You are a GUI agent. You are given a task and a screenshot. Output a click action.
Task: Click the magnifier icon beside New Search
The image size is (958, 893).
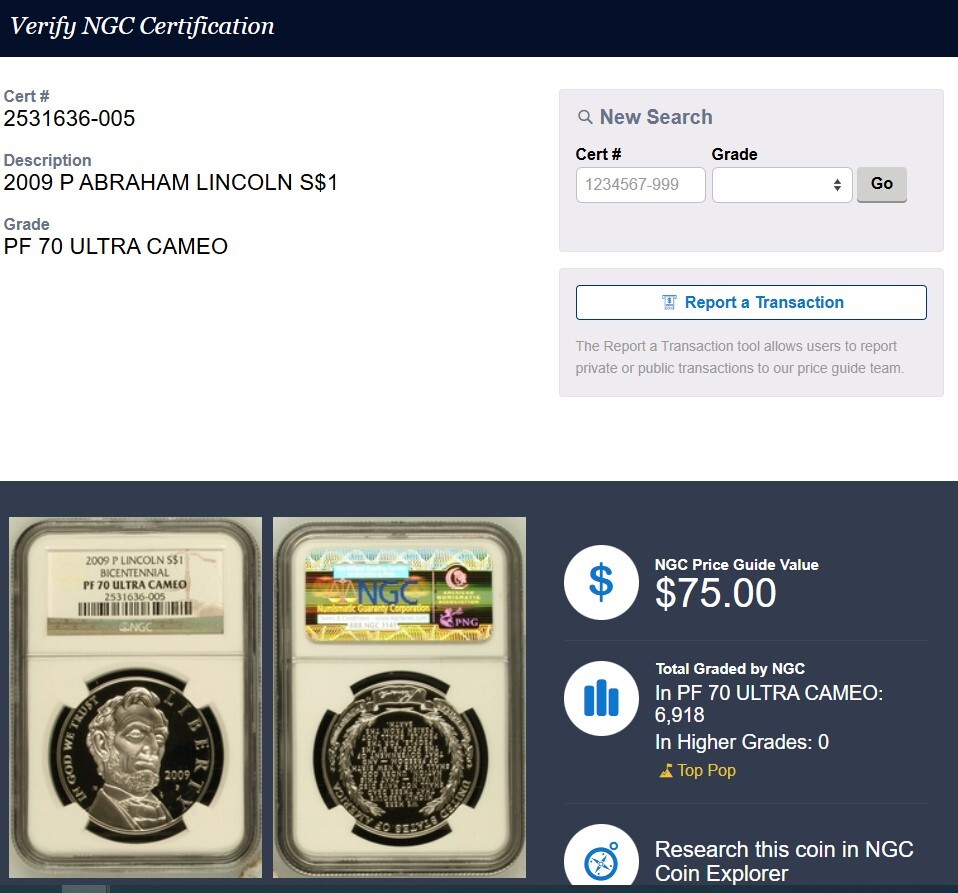(585, 117)
